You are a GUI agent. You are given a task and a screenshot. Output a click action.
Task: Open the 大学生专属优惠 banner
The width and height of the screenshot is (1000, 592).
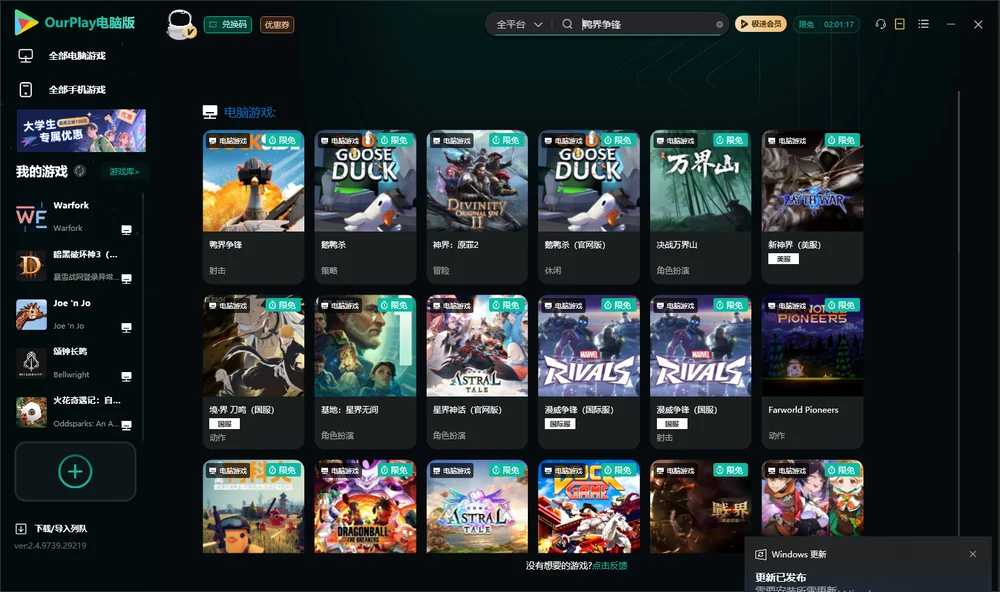click(81, 131)
